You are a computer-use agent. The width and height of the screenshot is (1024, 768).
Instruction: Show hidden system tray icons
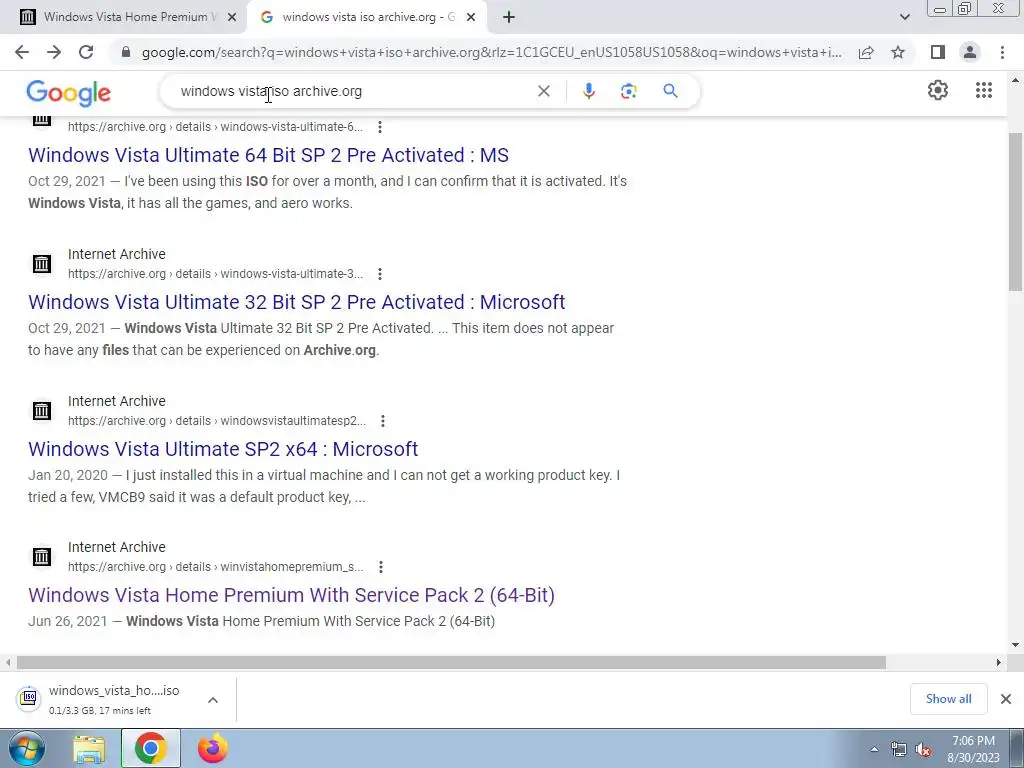[874, 750]
